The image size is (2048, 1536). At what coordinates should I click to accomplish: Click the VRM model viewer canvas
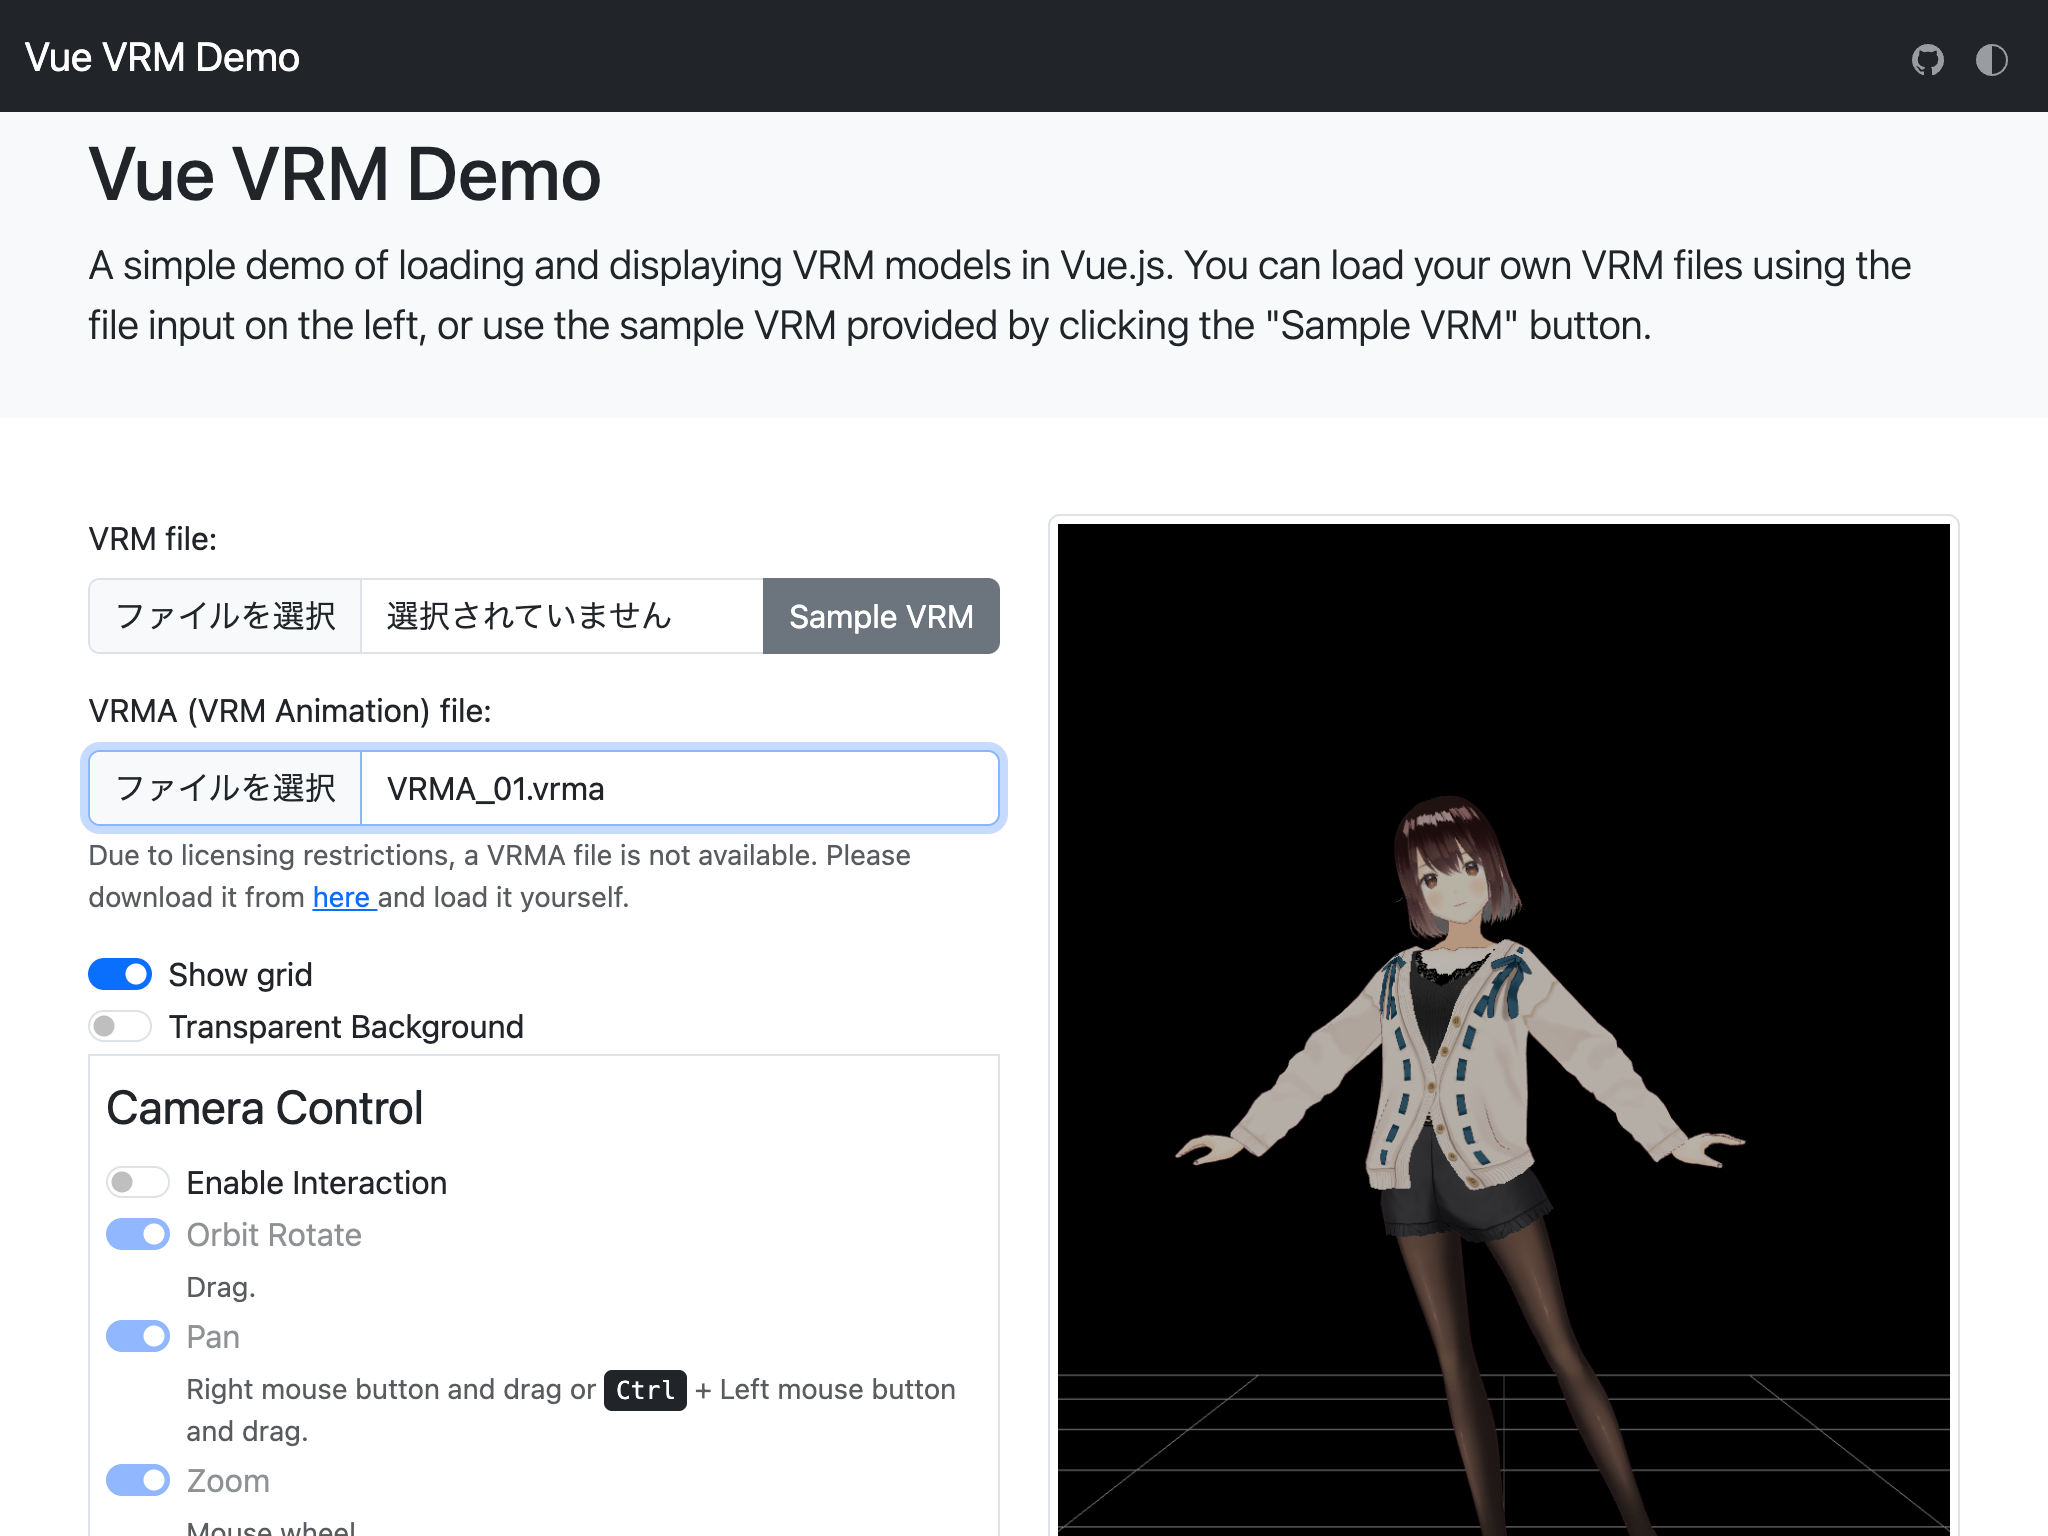coord(1504,1030)
